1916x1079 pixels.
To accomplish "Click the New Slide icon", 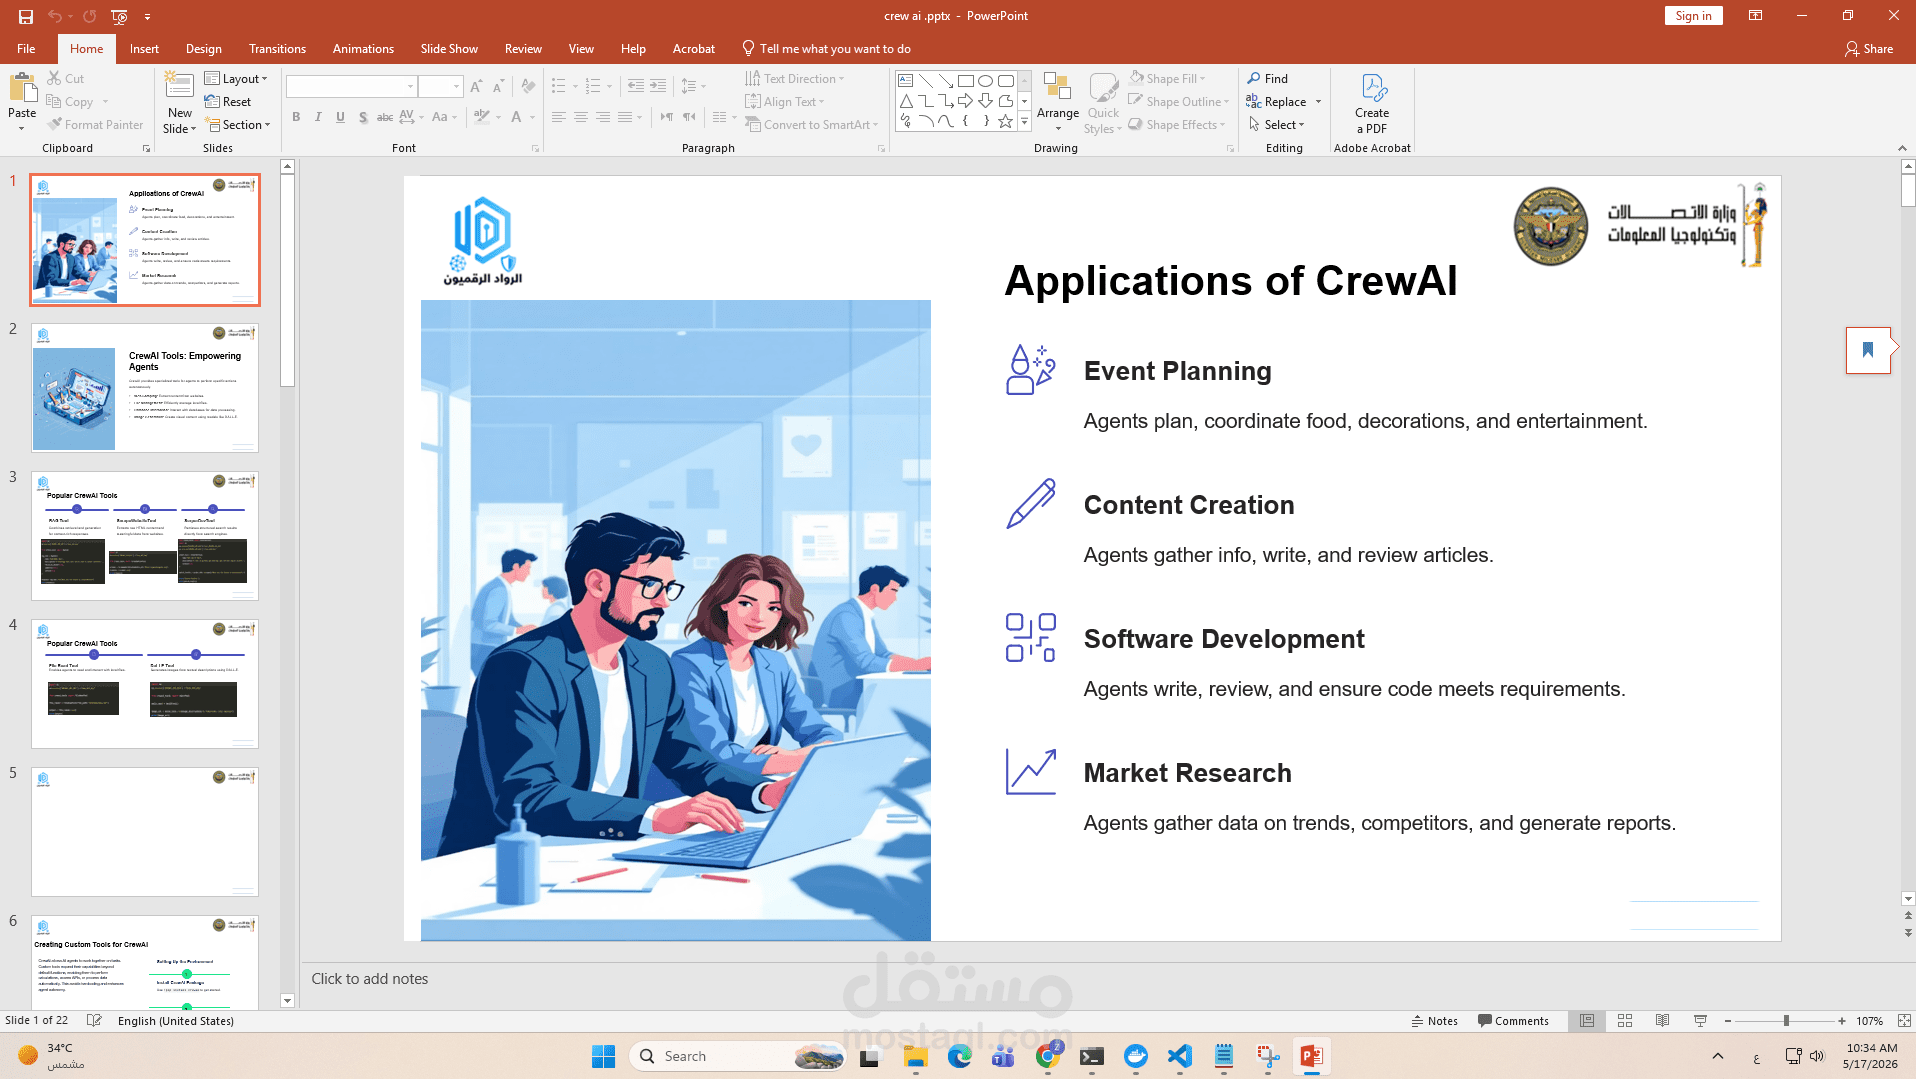I will pyautogui.click(x=180, y=86).
